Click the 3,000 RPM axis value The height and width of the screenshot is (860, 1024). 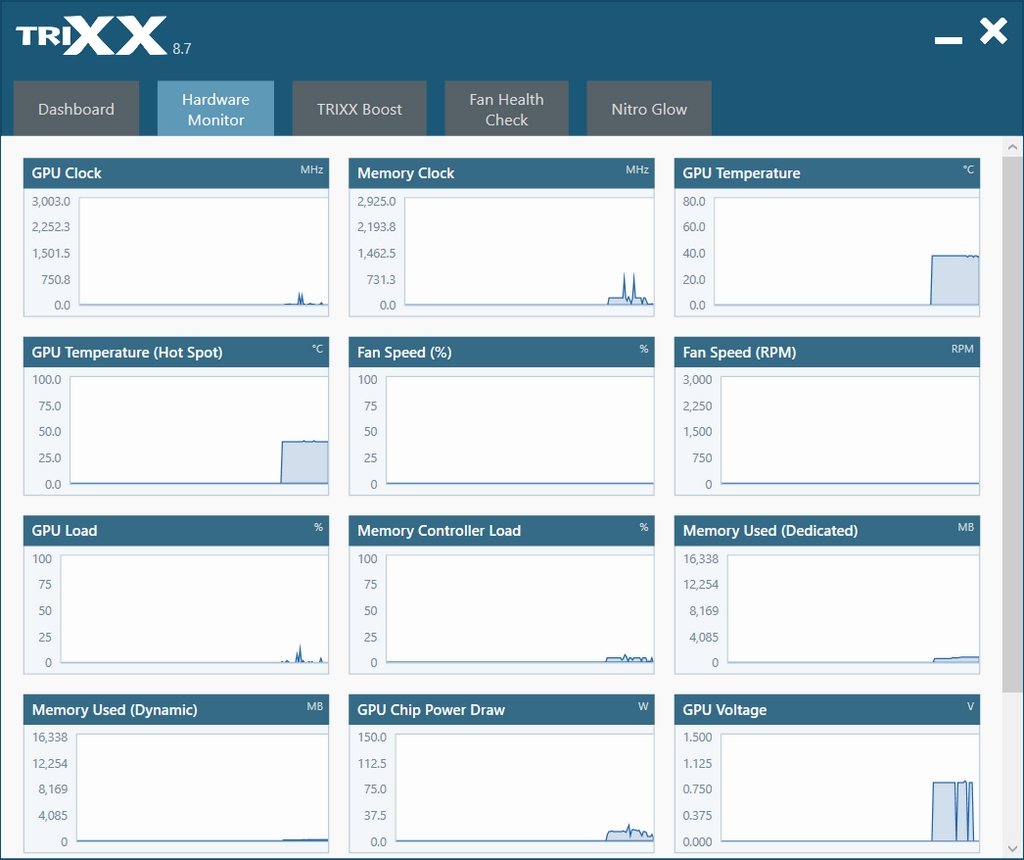(x=697, y=379)
